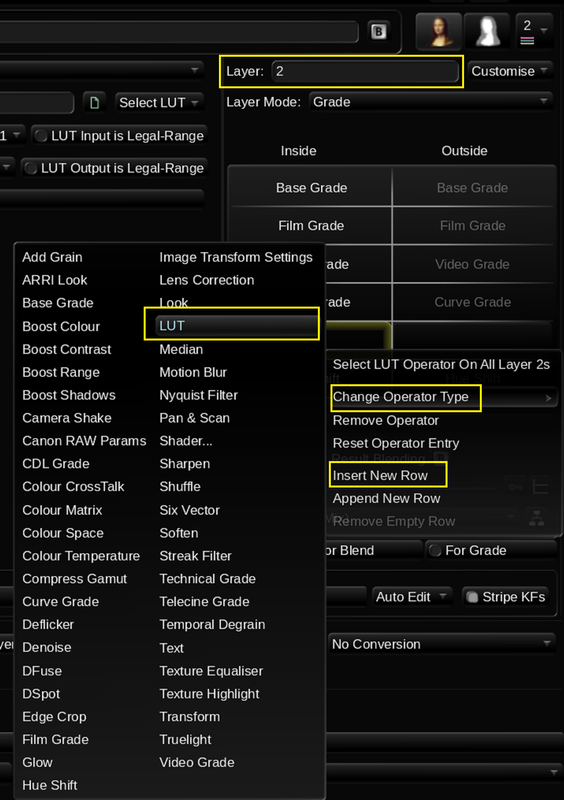Open the No Conversion dropdown

pos(442,644)
